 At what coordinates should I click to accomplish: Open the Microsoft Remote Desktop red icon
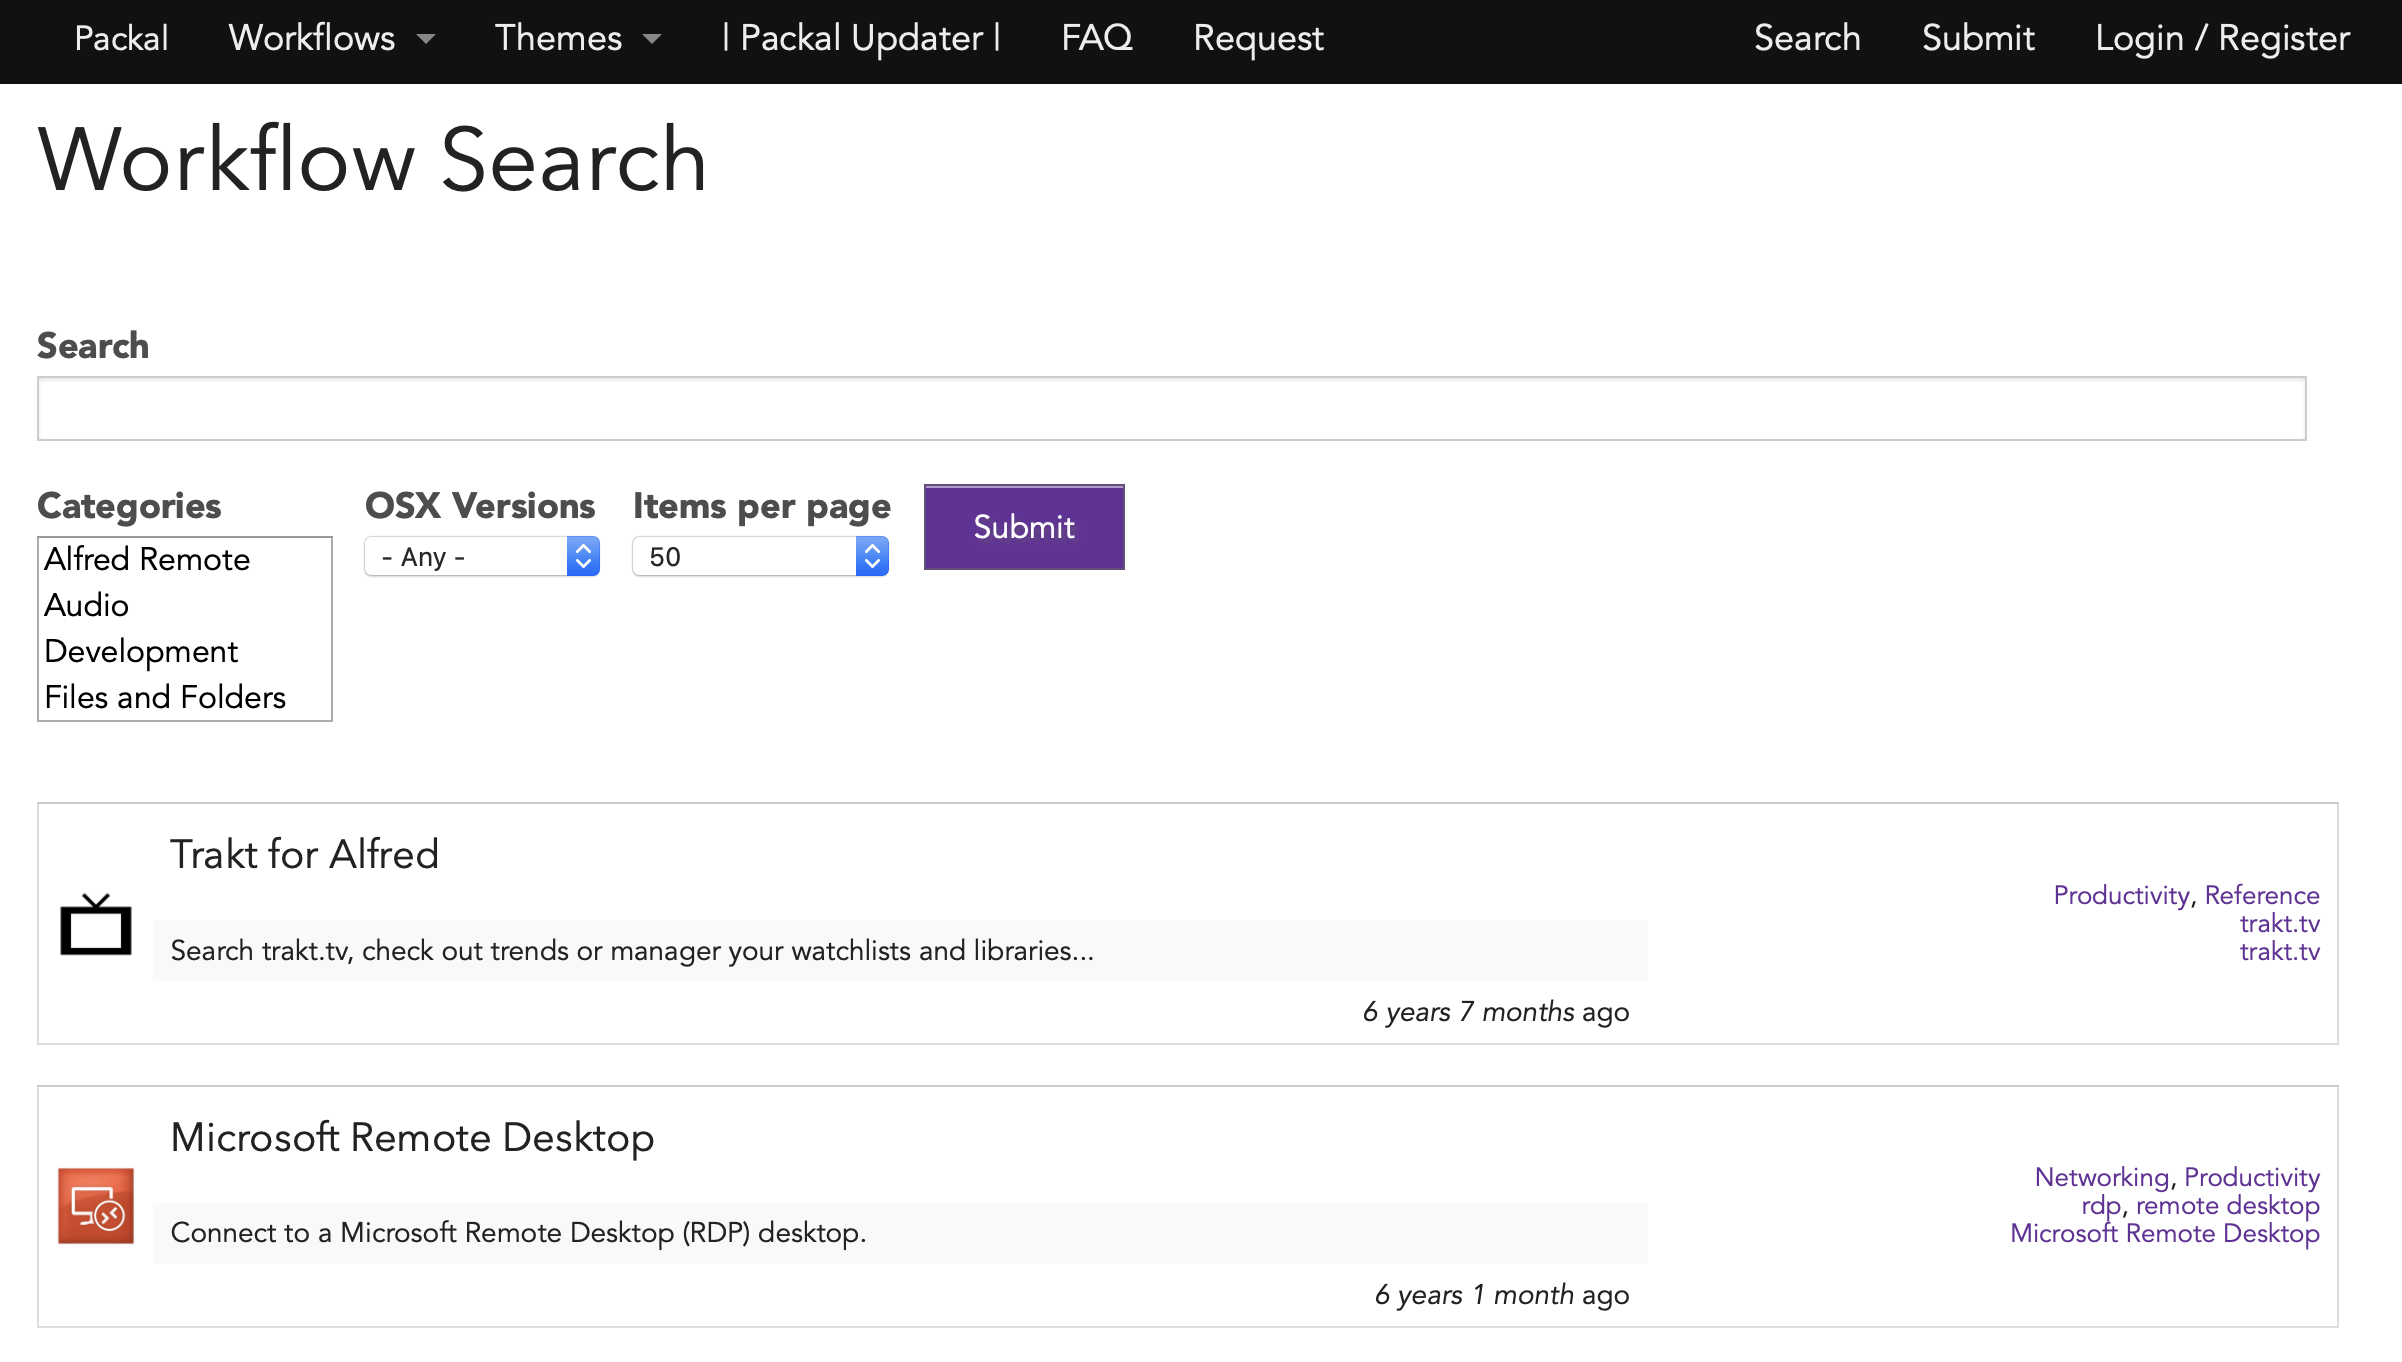pos(96,1205)
